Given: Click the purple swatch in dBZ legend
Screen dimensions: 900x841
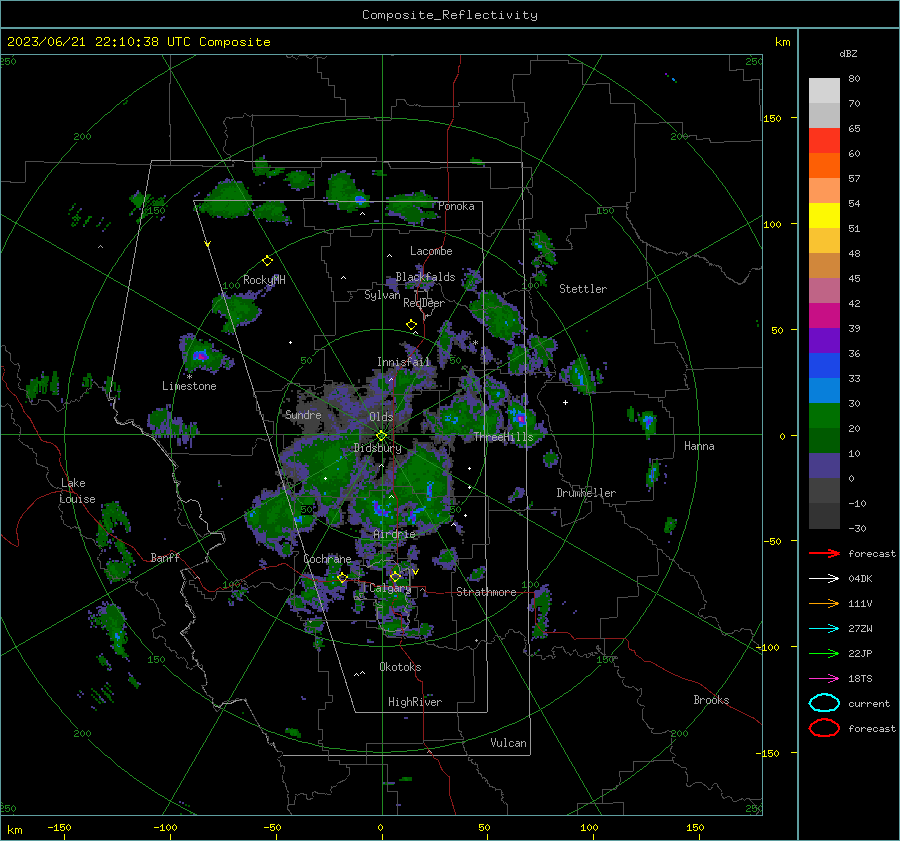Looking at the screenshot, I should (824, 340).
